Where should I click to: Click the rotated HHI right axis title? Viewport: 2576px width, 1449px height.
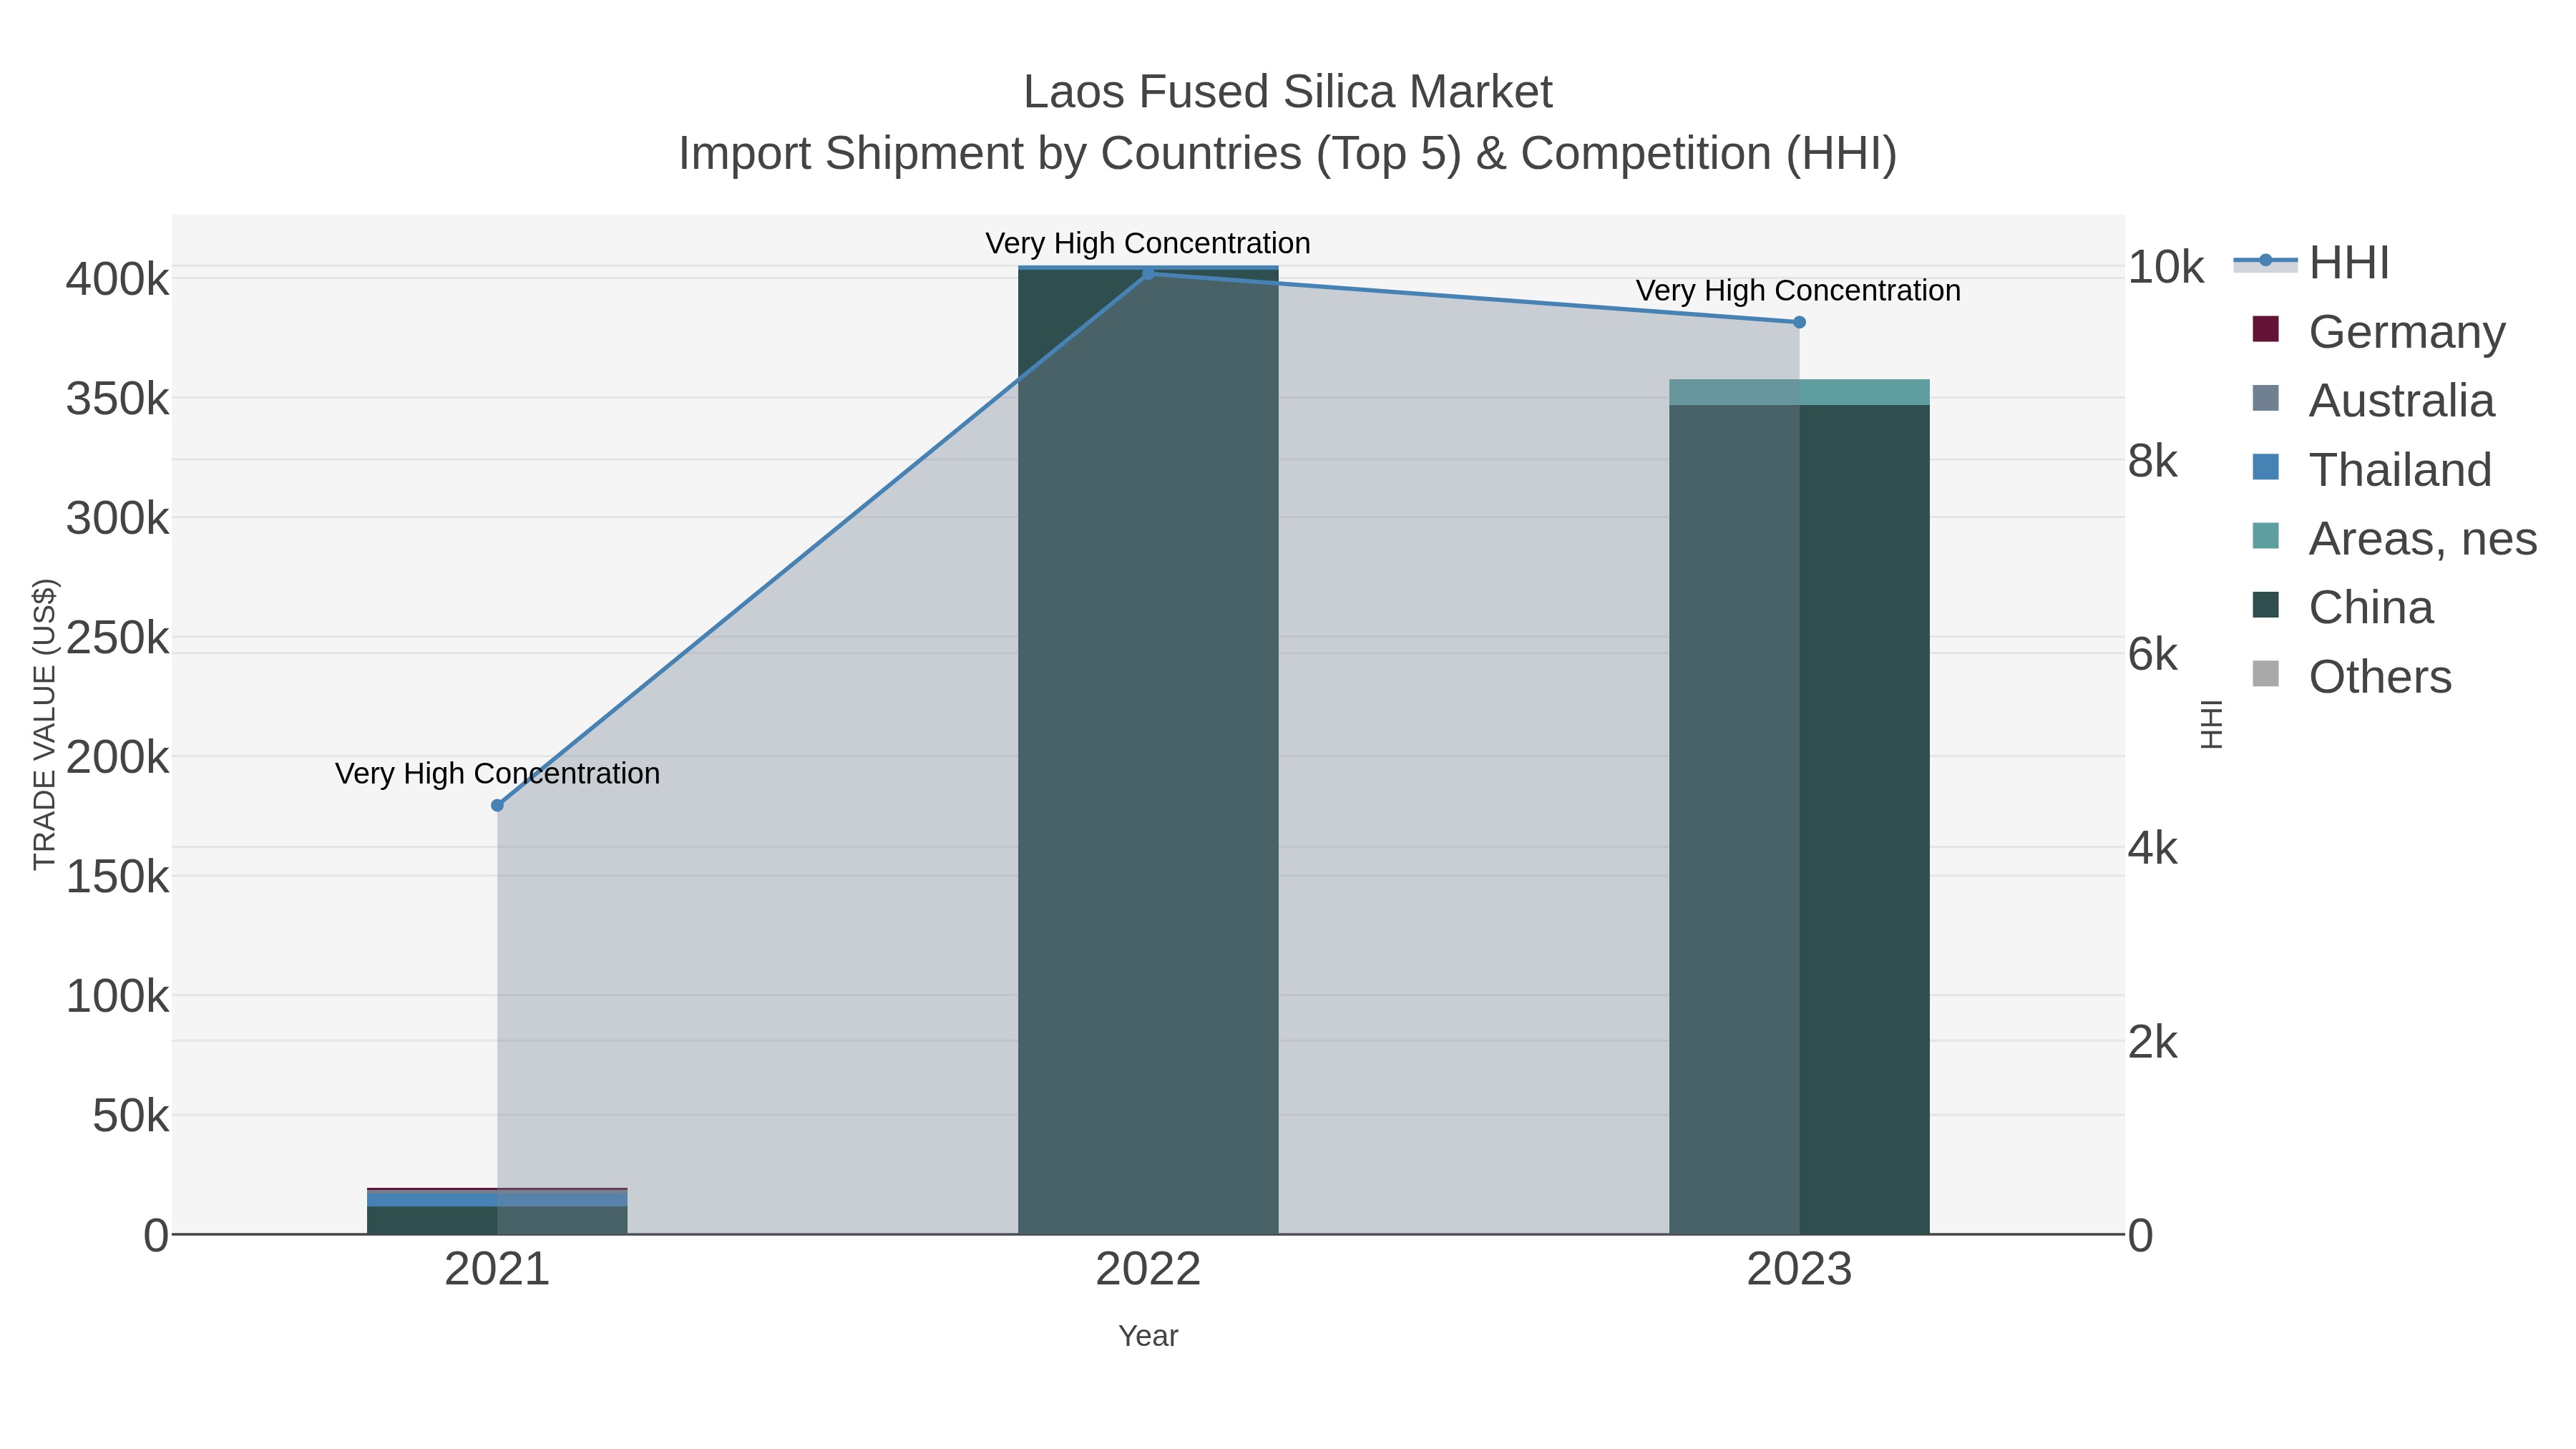coord(2211,724)
